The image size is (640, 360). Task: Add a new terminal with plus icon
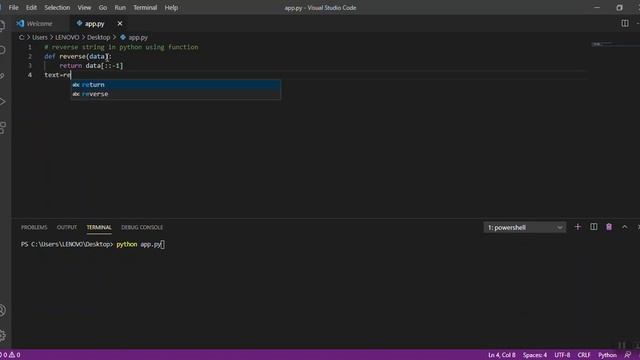pos(577,227)
